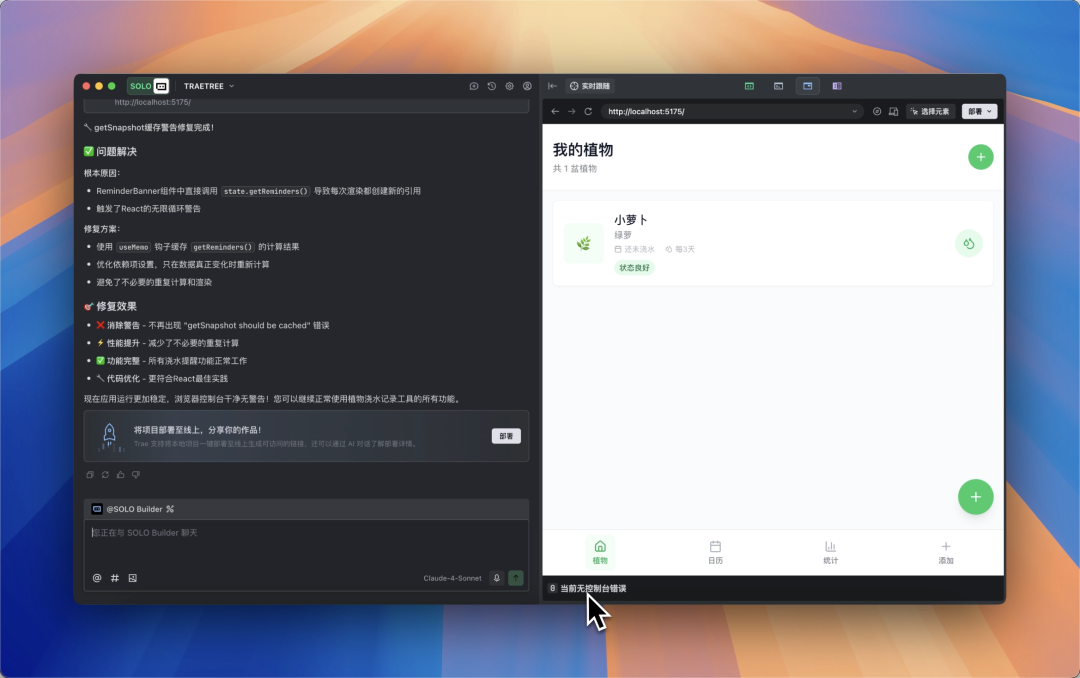Copy the response with the copy icon

(90, 475)
